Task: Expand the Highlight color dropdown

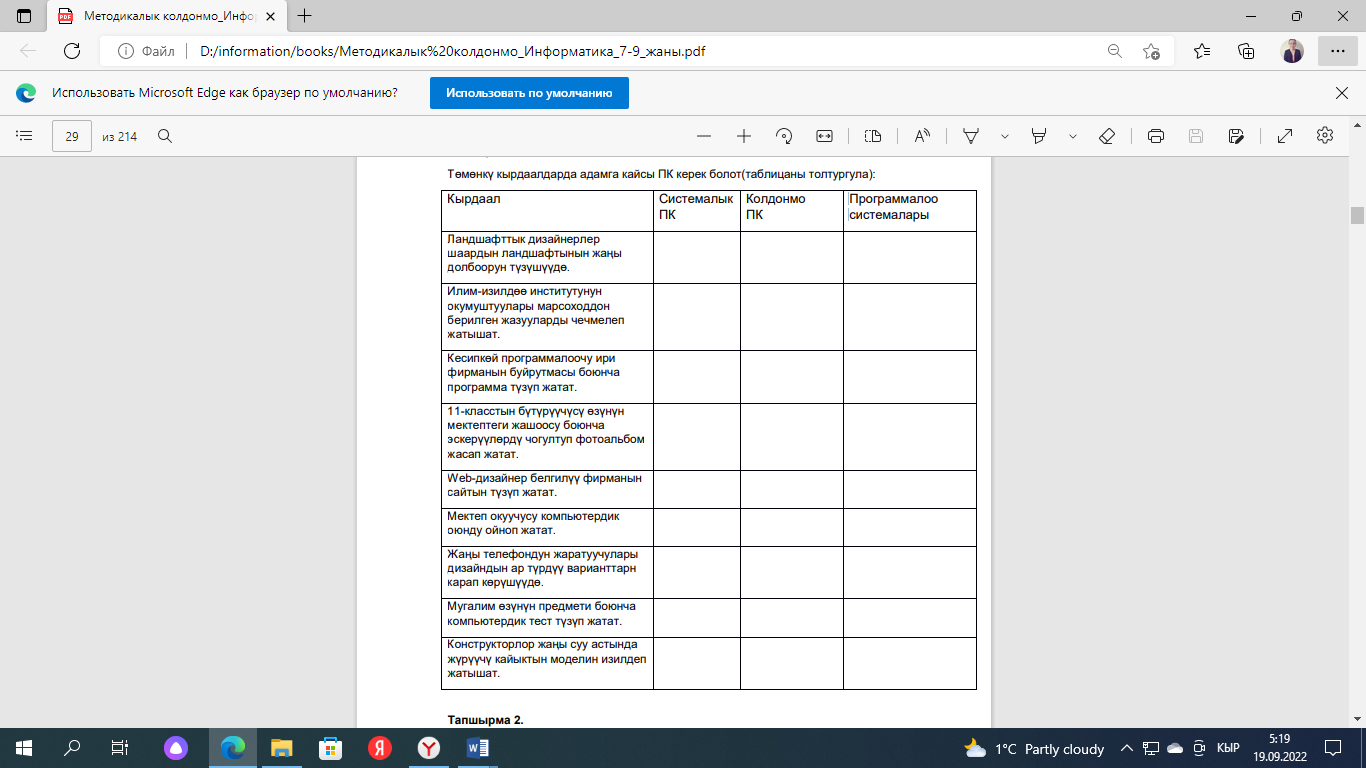Action: pos(1073,136)
